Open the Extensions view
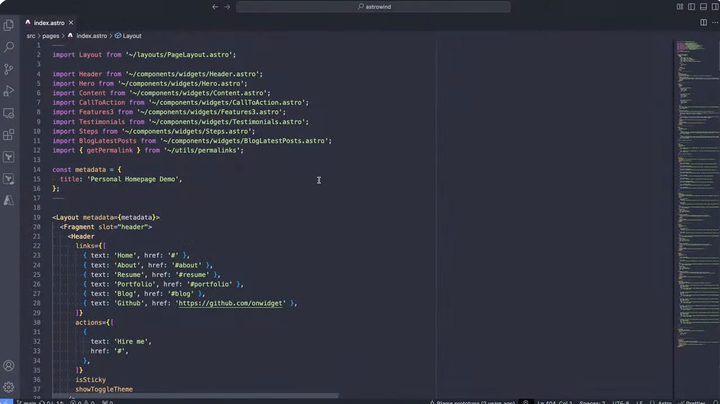The image size is (720, 404). click(x=9, y=135)
